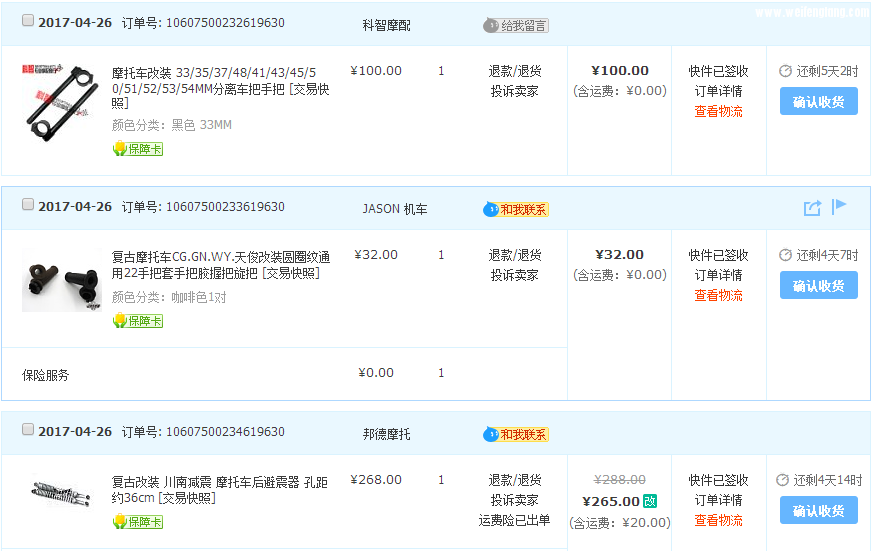Click flag icon in JASON 机车 order header

(x=838, y=206)
